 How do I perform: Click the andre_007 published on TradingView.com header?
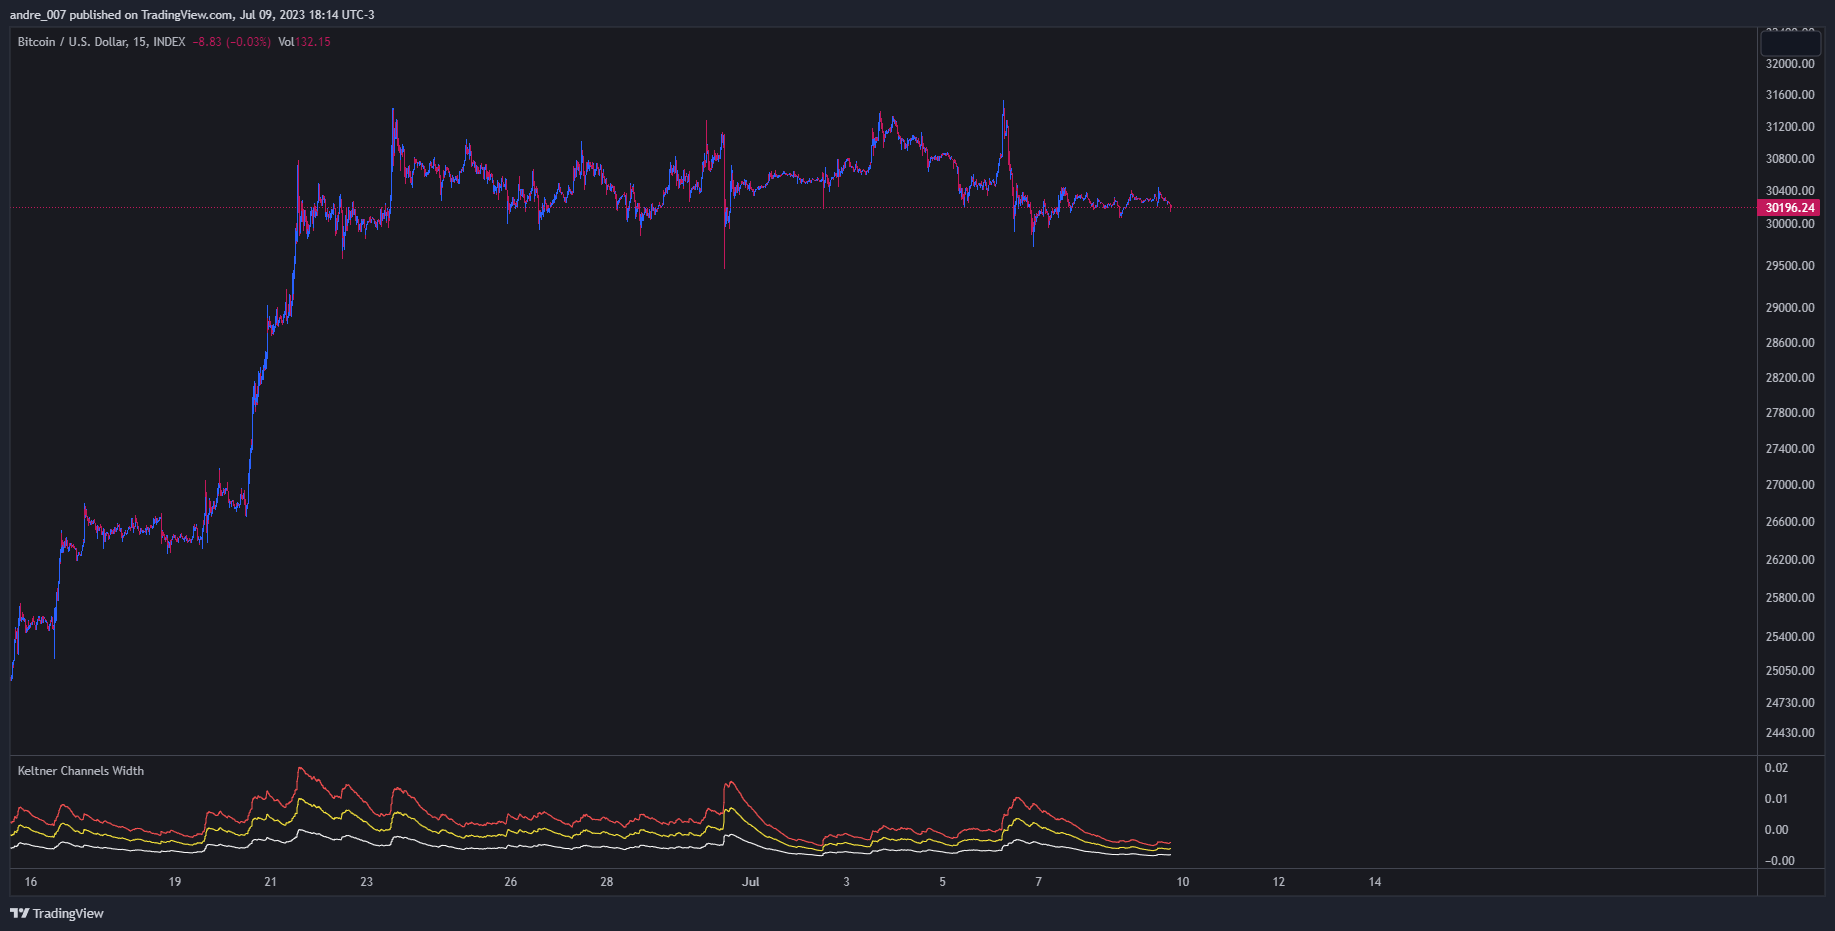point(192,15)
